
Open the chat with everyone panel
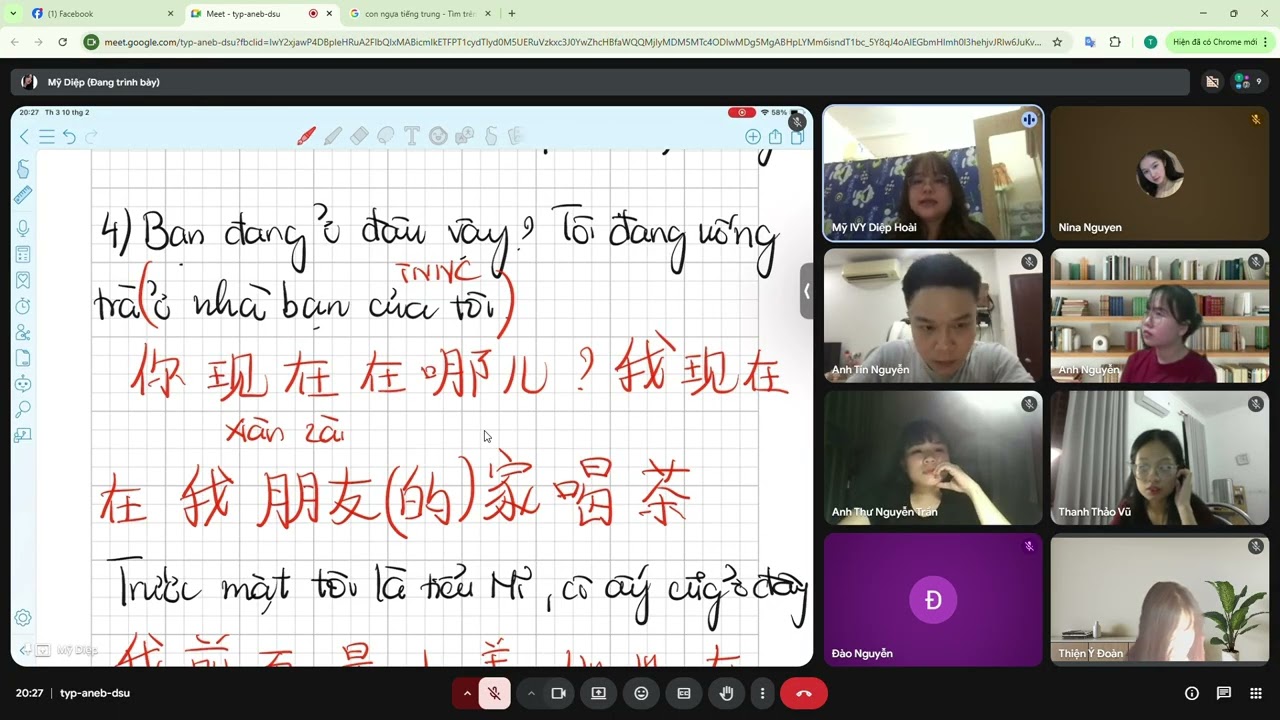point(1223,693)
